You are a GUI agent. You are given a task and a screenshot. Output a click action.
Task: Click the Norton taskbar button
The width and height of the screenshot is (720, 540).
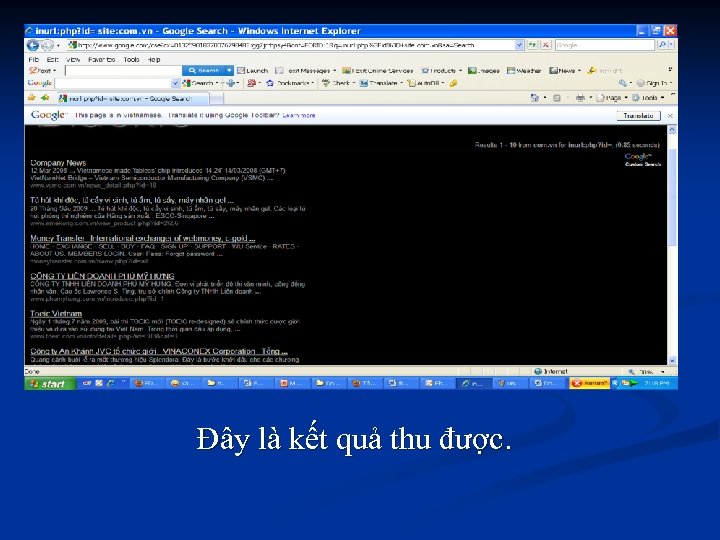pos(589,383)
